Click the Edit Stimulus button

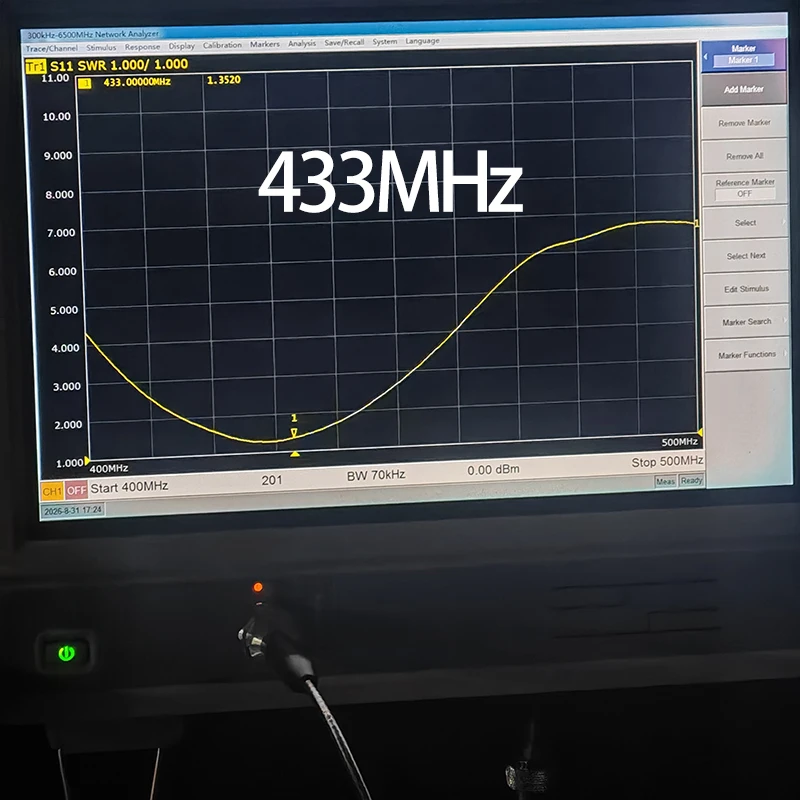[746, 289]
